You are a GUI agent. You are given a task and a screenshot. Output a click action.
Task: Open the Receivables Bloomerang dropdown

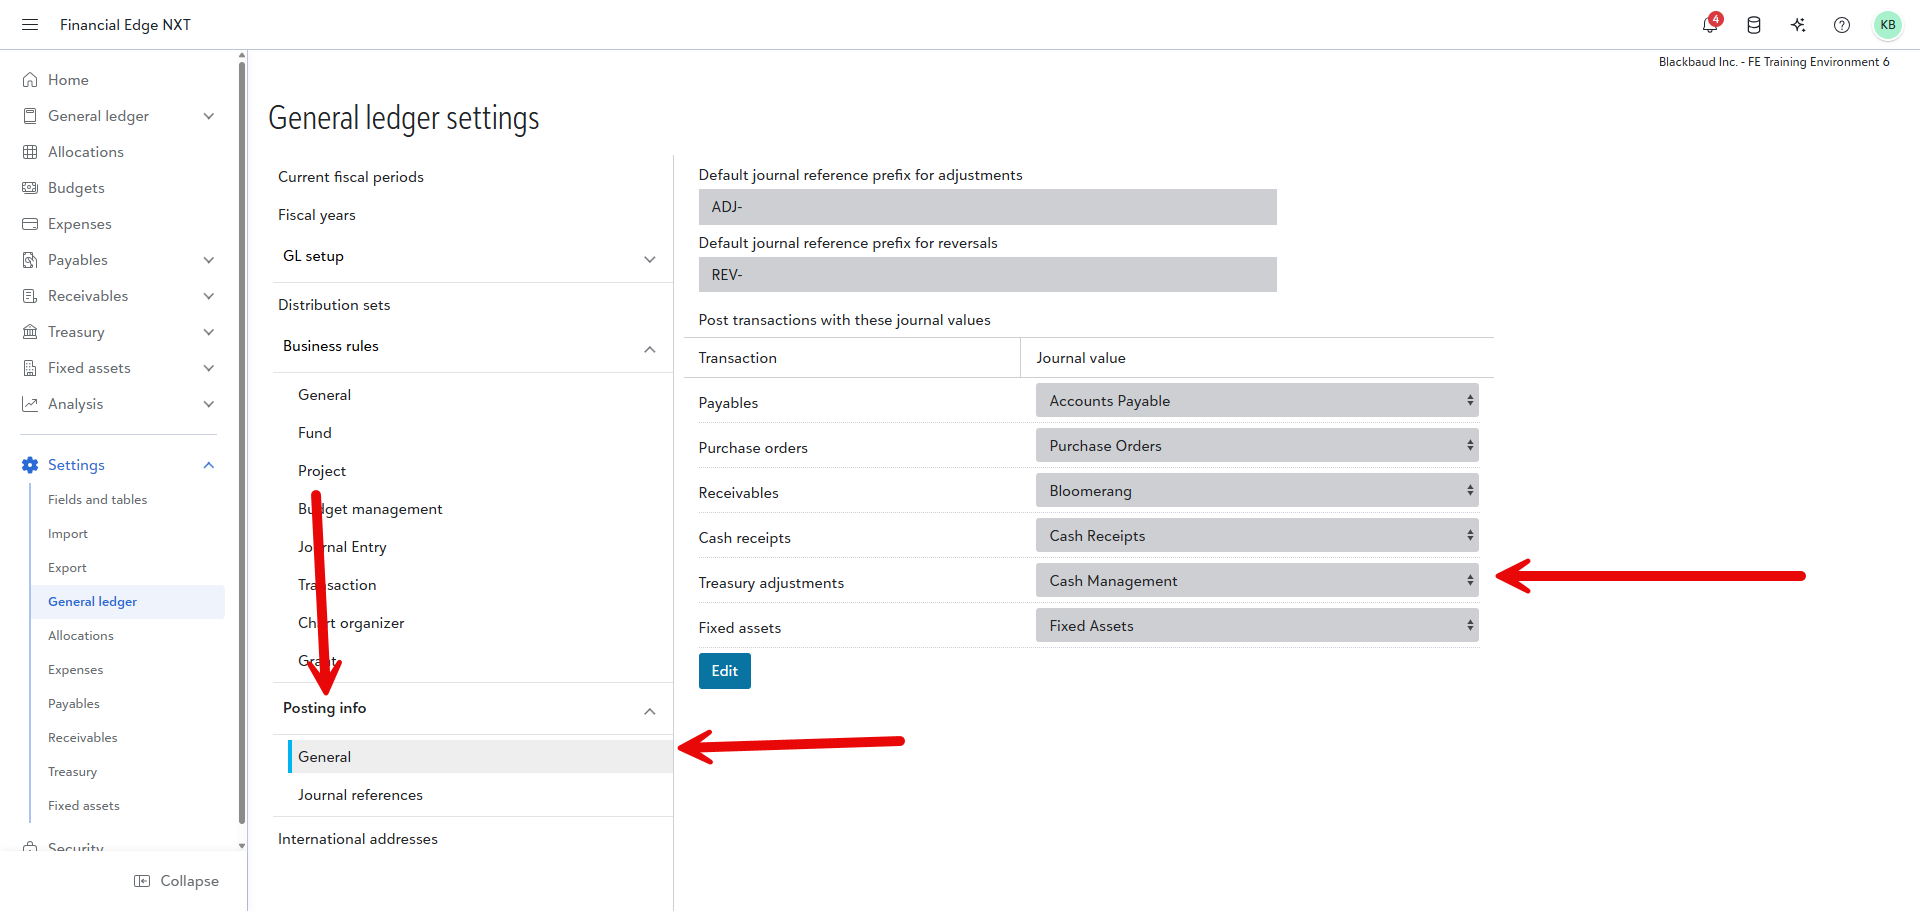coord(1257,490)
